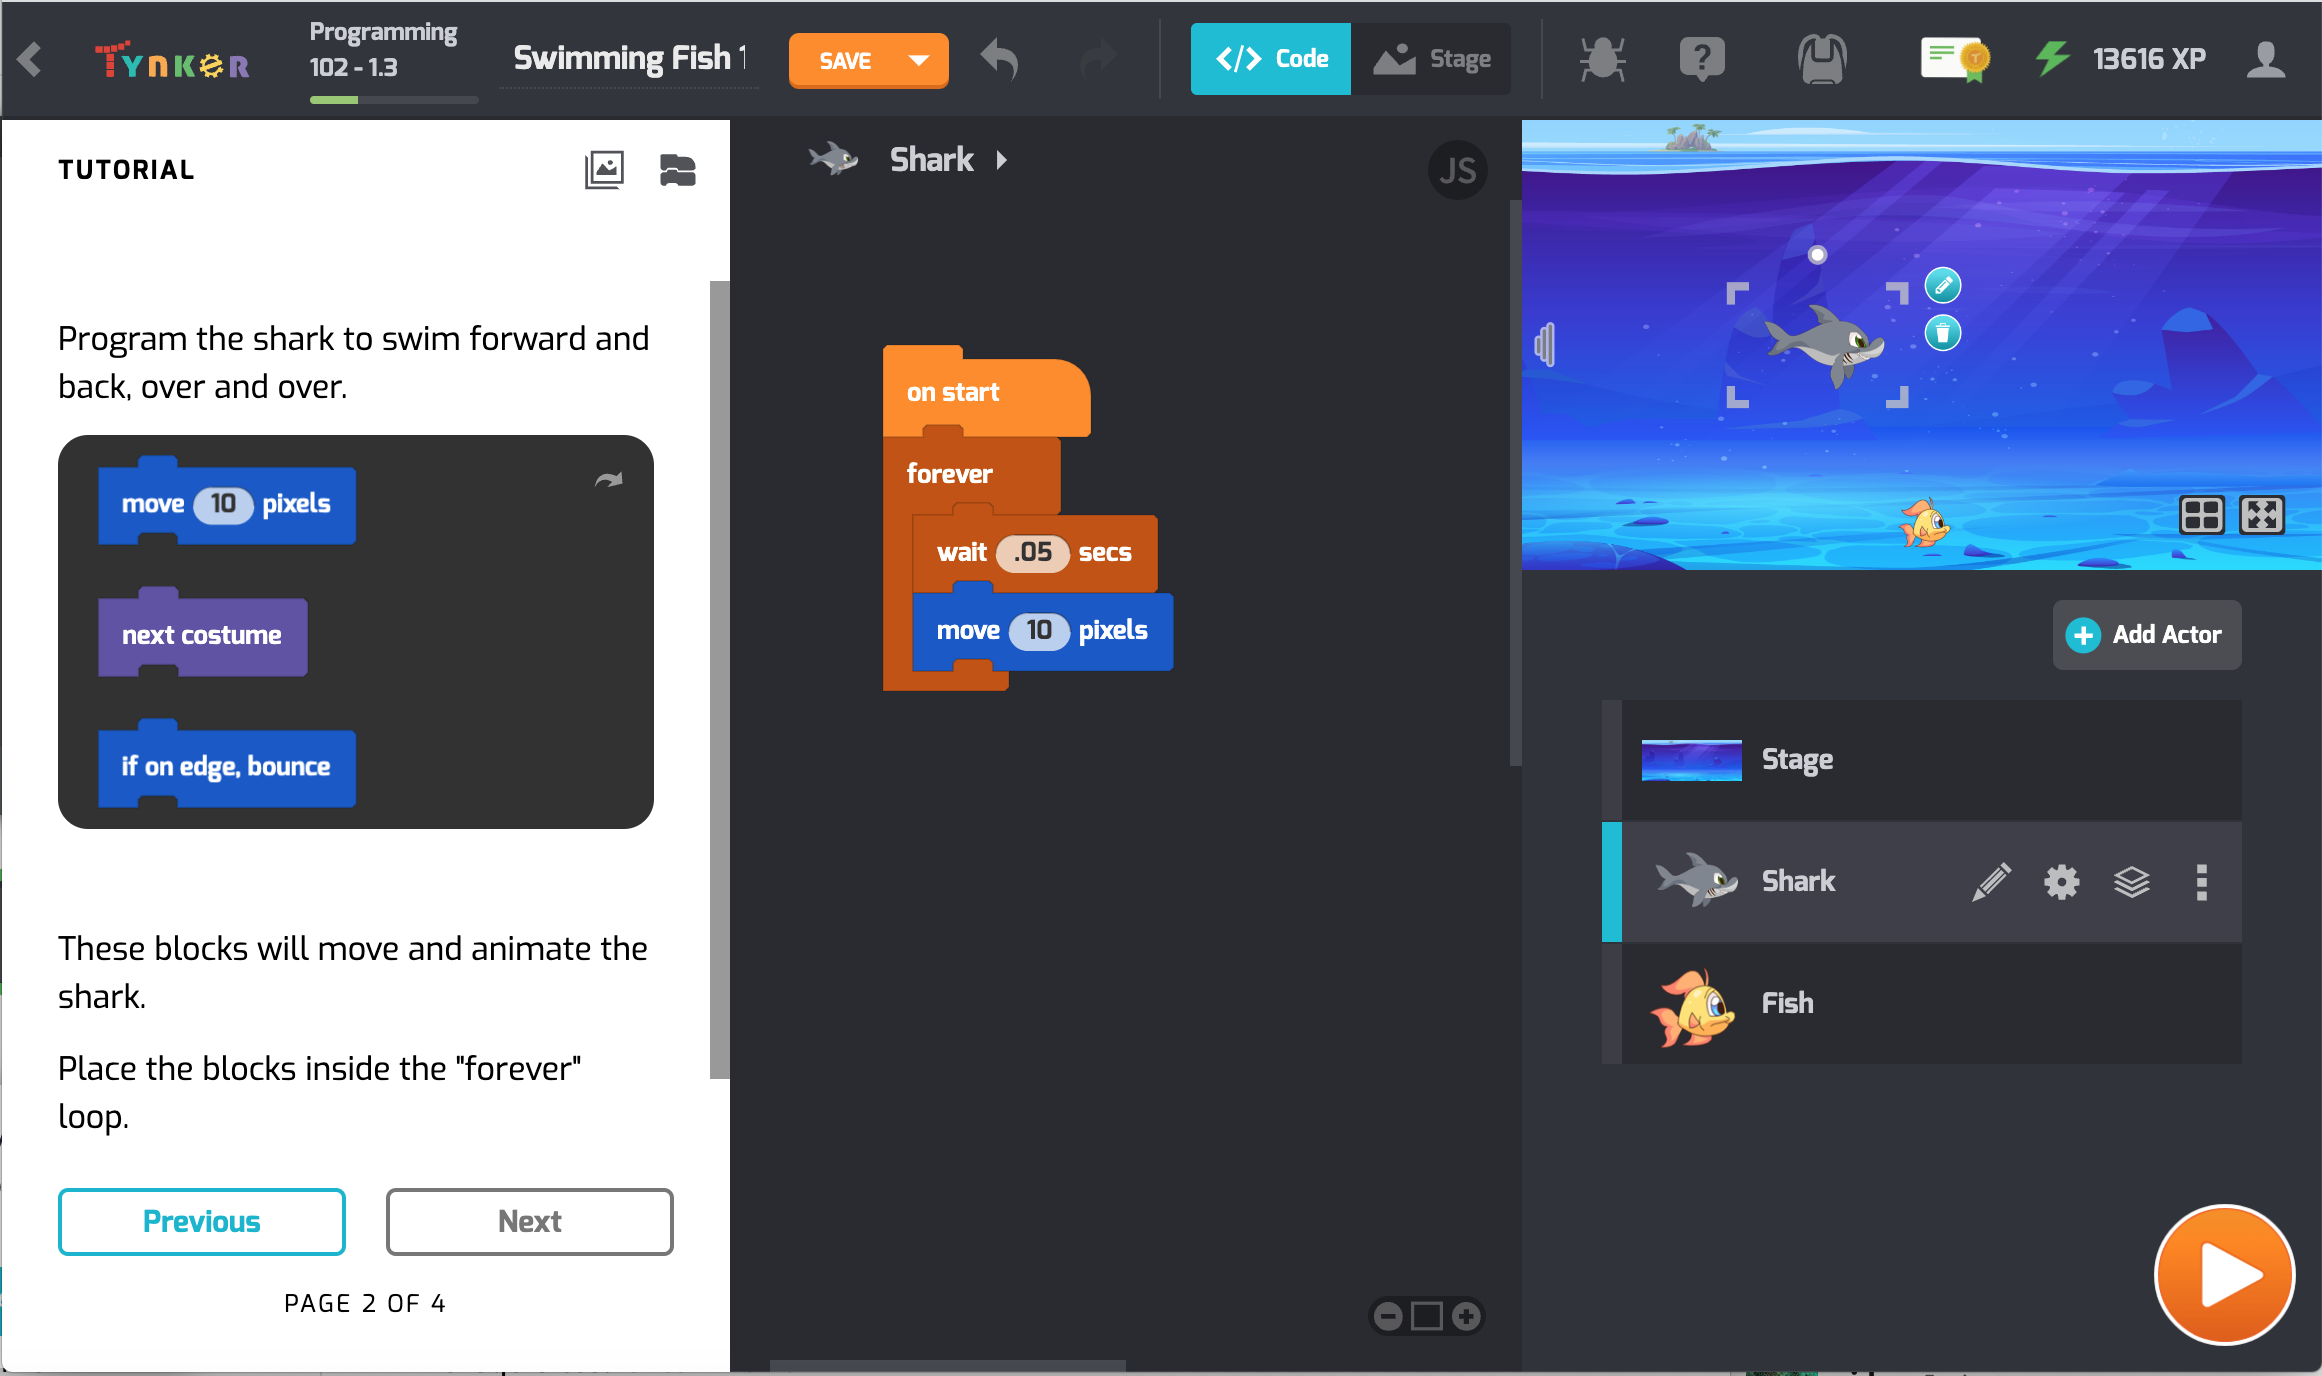The image size is (2322, 1376).
Task: Click the pencil icon in Shark actor row
Action: point(1991,882)
